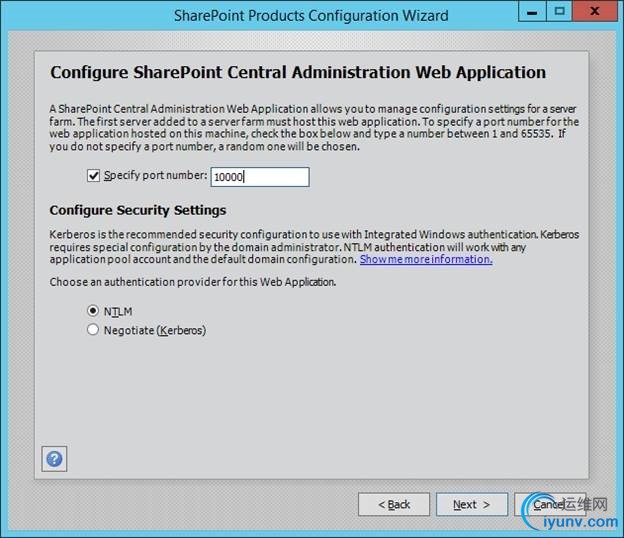Select the title bar SharePoint Products Configuration Wizard

pyautogui.click(x=311, y=16)
